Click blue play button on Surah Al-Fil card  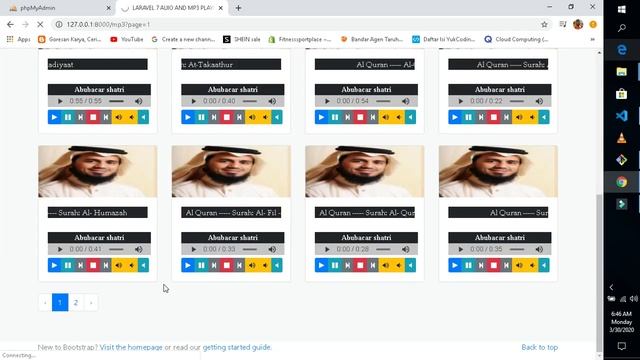187,265
